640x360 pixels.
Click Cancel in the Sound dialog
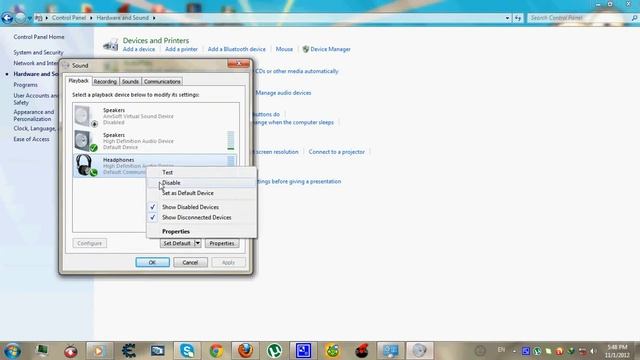[190, 262]
